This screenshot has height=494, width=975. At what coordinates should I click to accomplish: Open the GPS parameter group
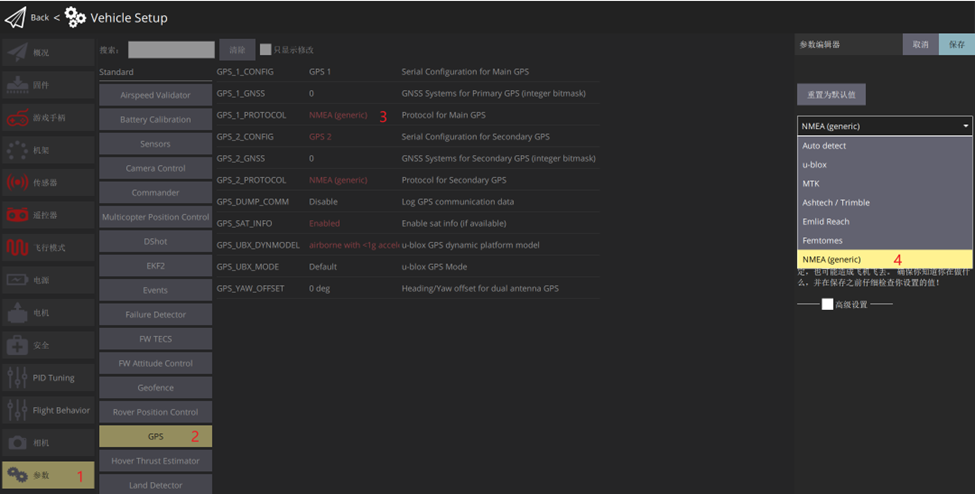click(x=155, y=436)
